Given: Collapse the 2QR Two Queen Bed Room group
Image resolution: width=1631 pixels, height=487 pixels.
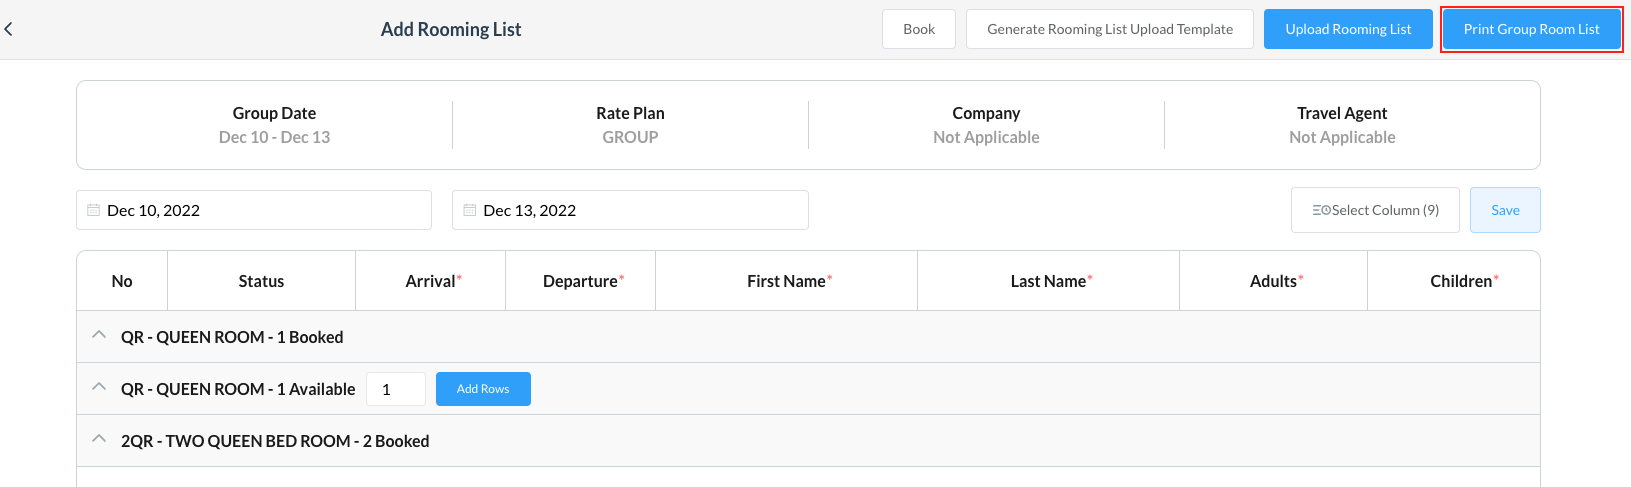Looking at the screenshot, I should coord(99,439).
